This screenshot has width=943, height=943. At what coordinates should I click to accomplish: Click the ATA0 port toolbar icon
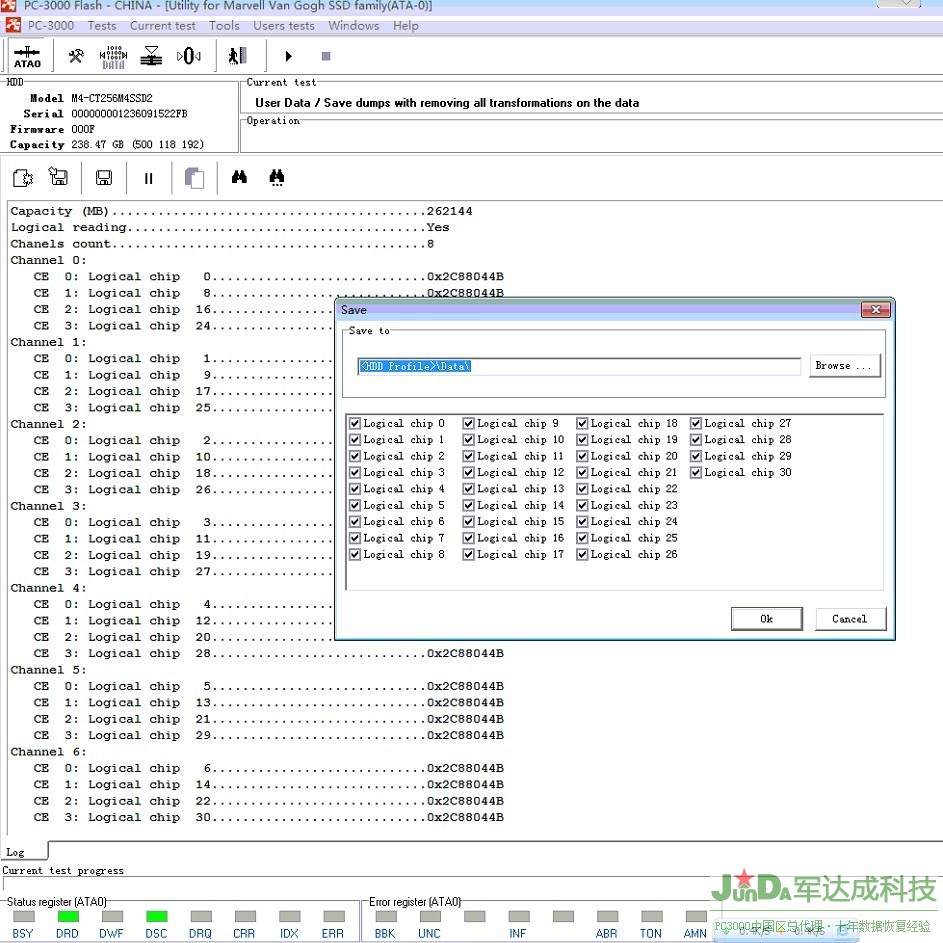click(27, 56)
